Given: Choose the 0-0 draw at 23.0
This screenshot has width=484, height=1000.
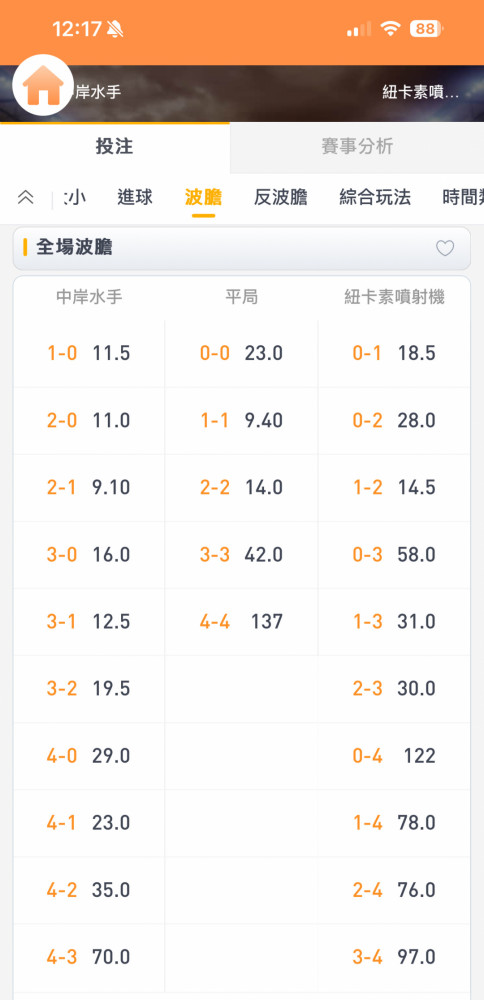Looking at the screenshot, I should (x=242, y=353).
